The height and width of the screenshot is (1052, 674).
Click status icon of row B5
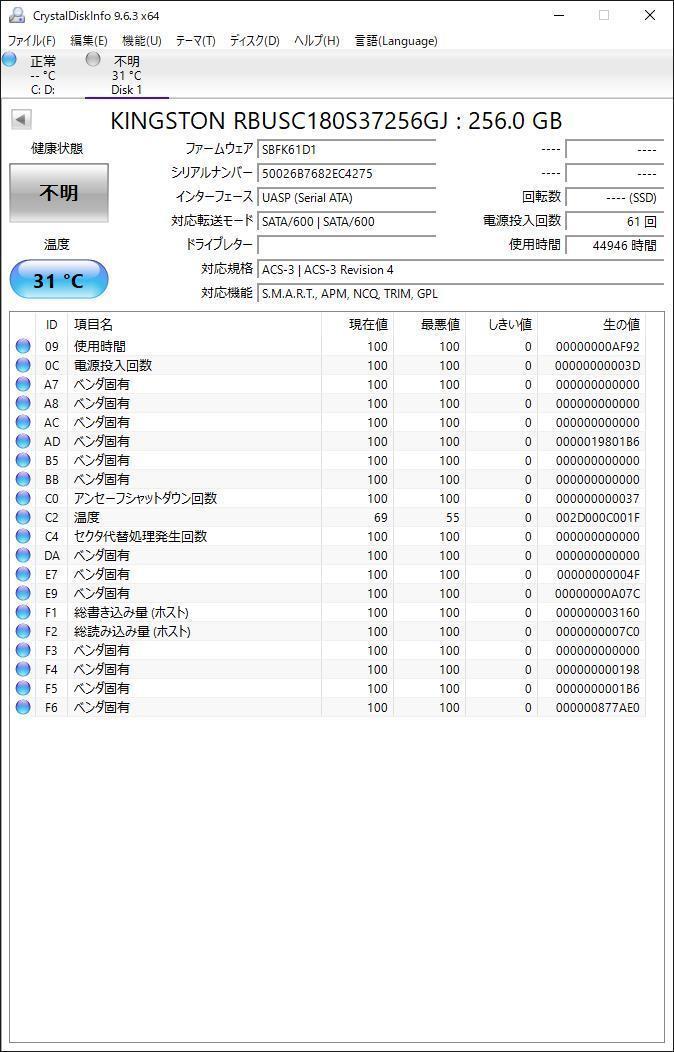click(23, 460)
